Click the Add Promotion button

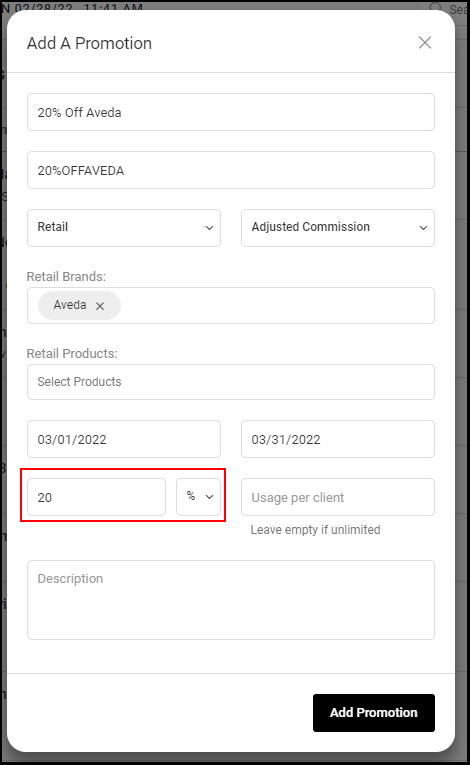coord(374,712)
